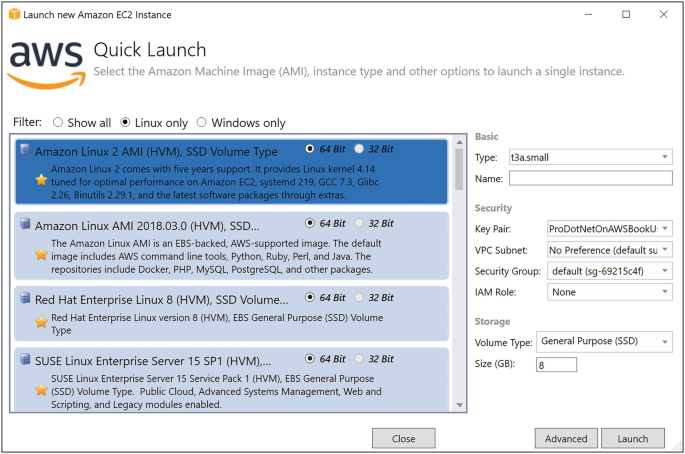Click the star on Red Hat Enterprise Linux 8
The width and height of the screenshot is (685, 454).
pyautogui.click(x=42, y=322)
